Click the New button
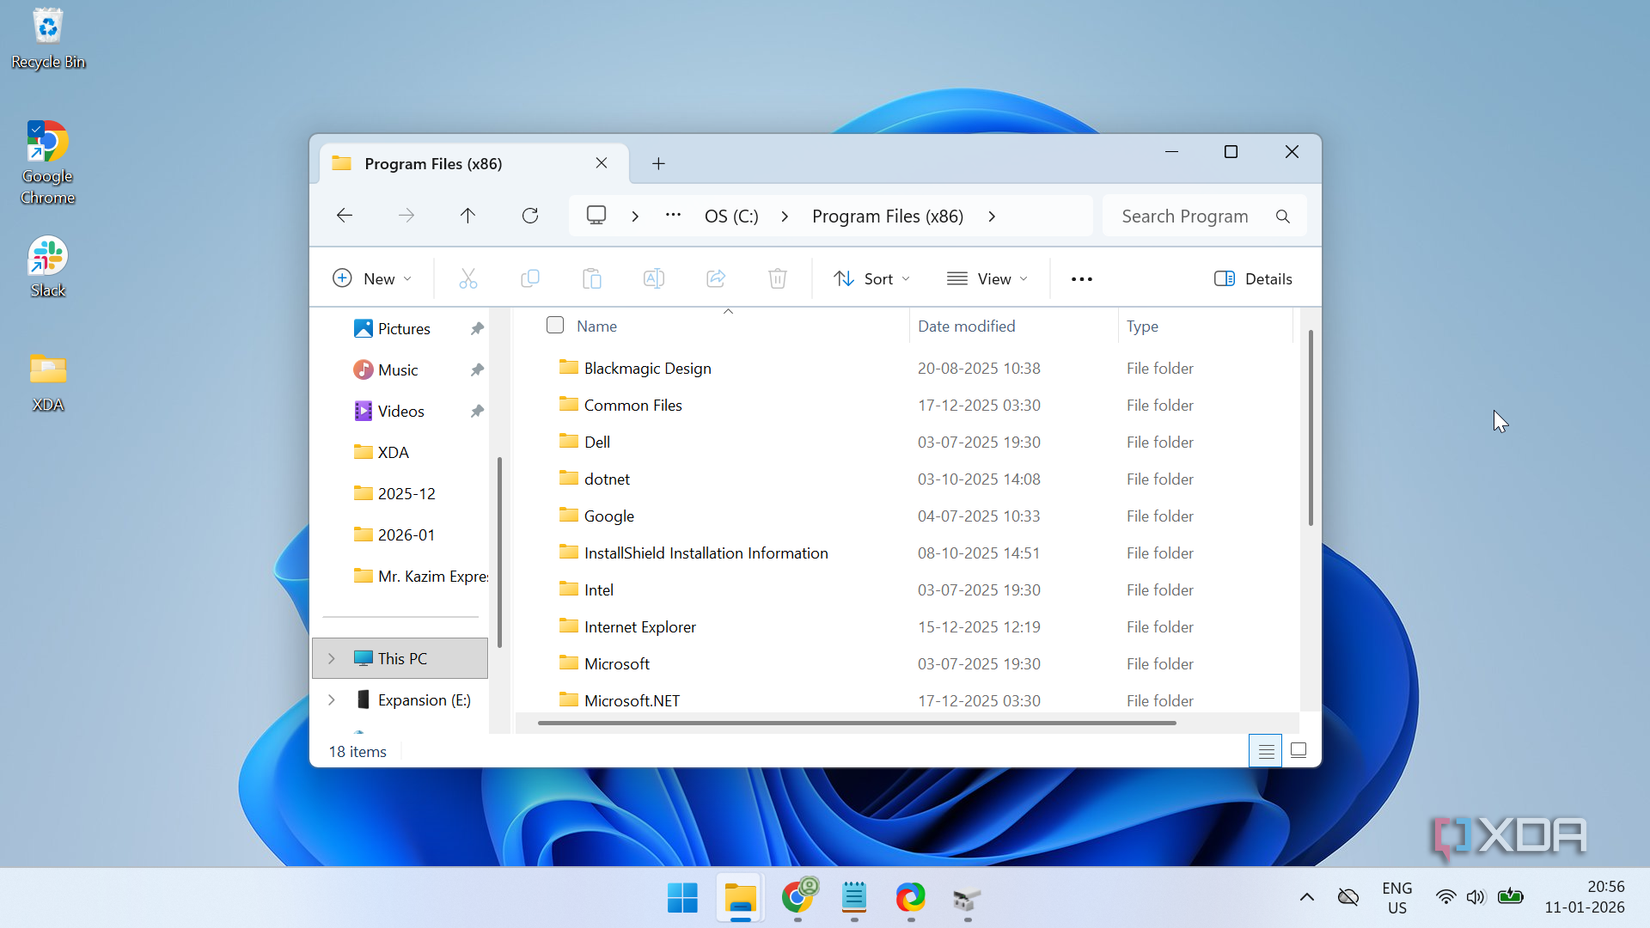This screenshot has width=1650, height=928. [372, 278]
